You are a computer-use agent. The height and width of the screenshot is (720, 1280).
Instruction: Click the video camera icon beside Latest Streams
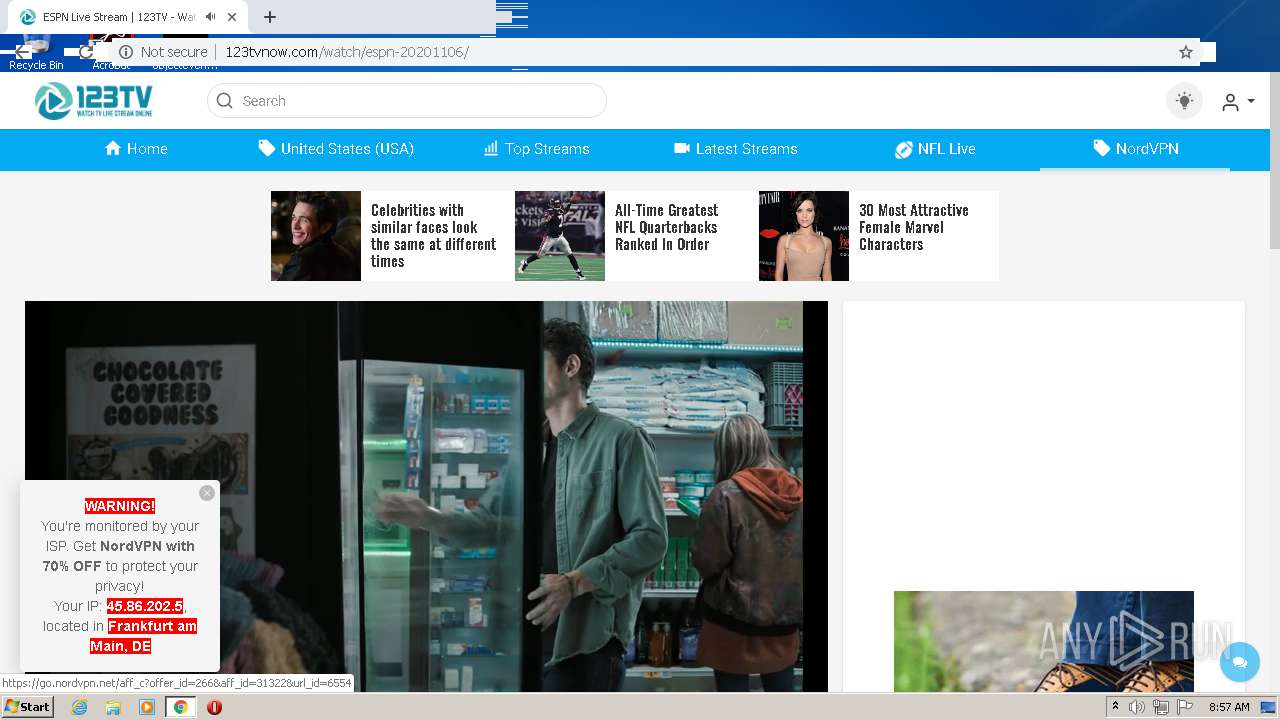pyautogui.click(x=682, y=148)
